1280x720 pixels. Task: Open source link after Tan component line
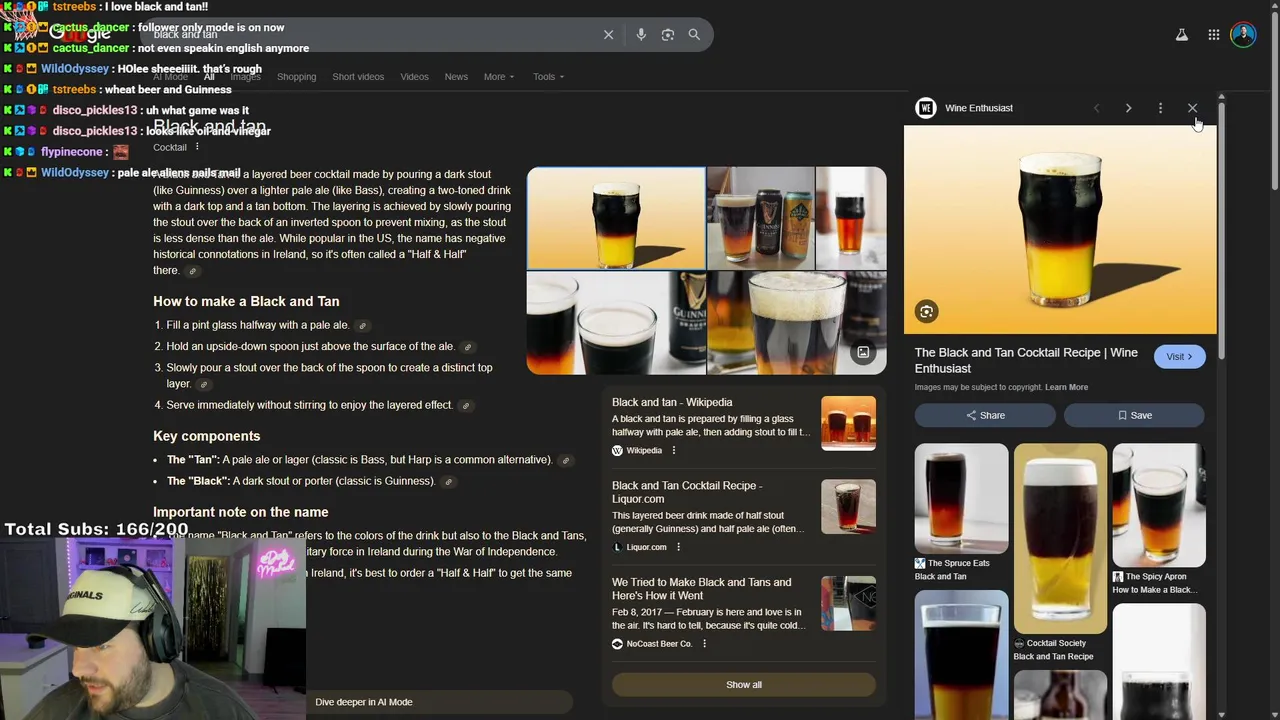tap(565, 461)
